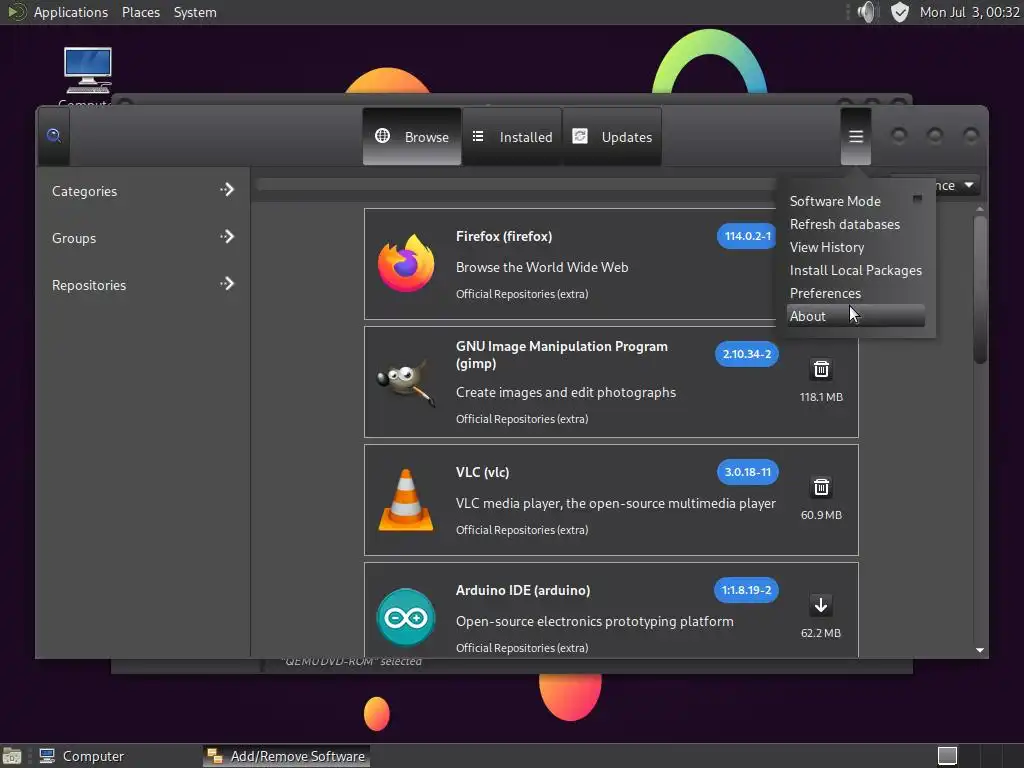1024x768 pixels.
Task: Open the System menu in the top panel
Action: pyautogui.click(x=195, y=12)
